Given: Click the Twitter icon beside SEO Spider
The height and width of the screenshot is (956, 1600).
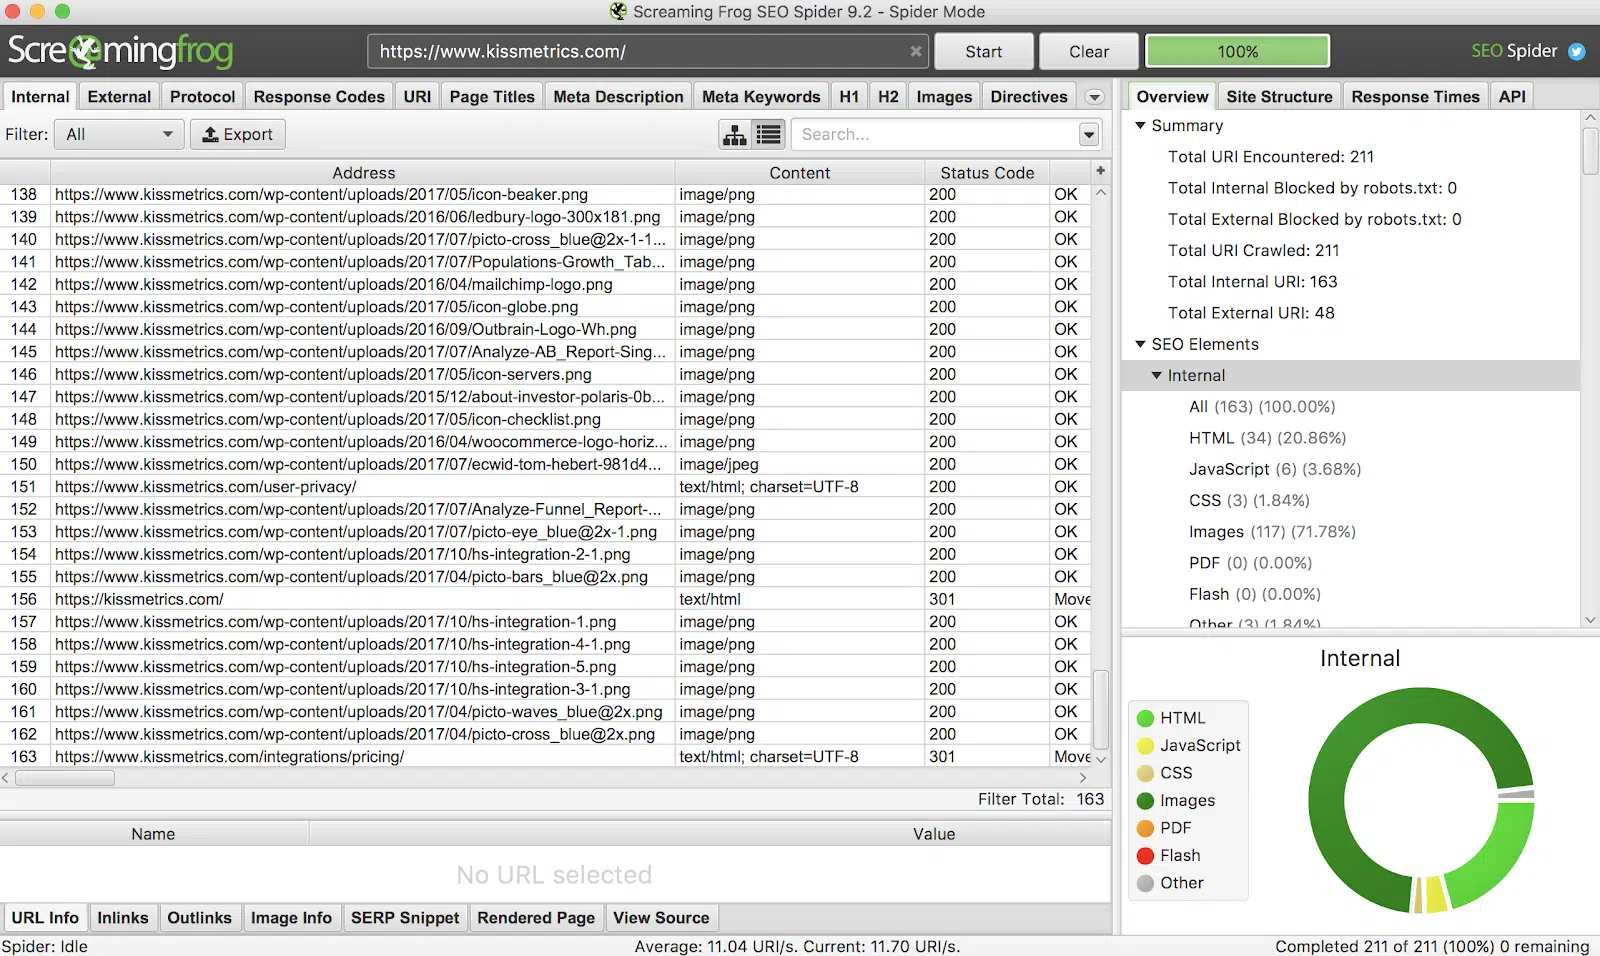Looking at the screenshot, I should [1577, 51].
